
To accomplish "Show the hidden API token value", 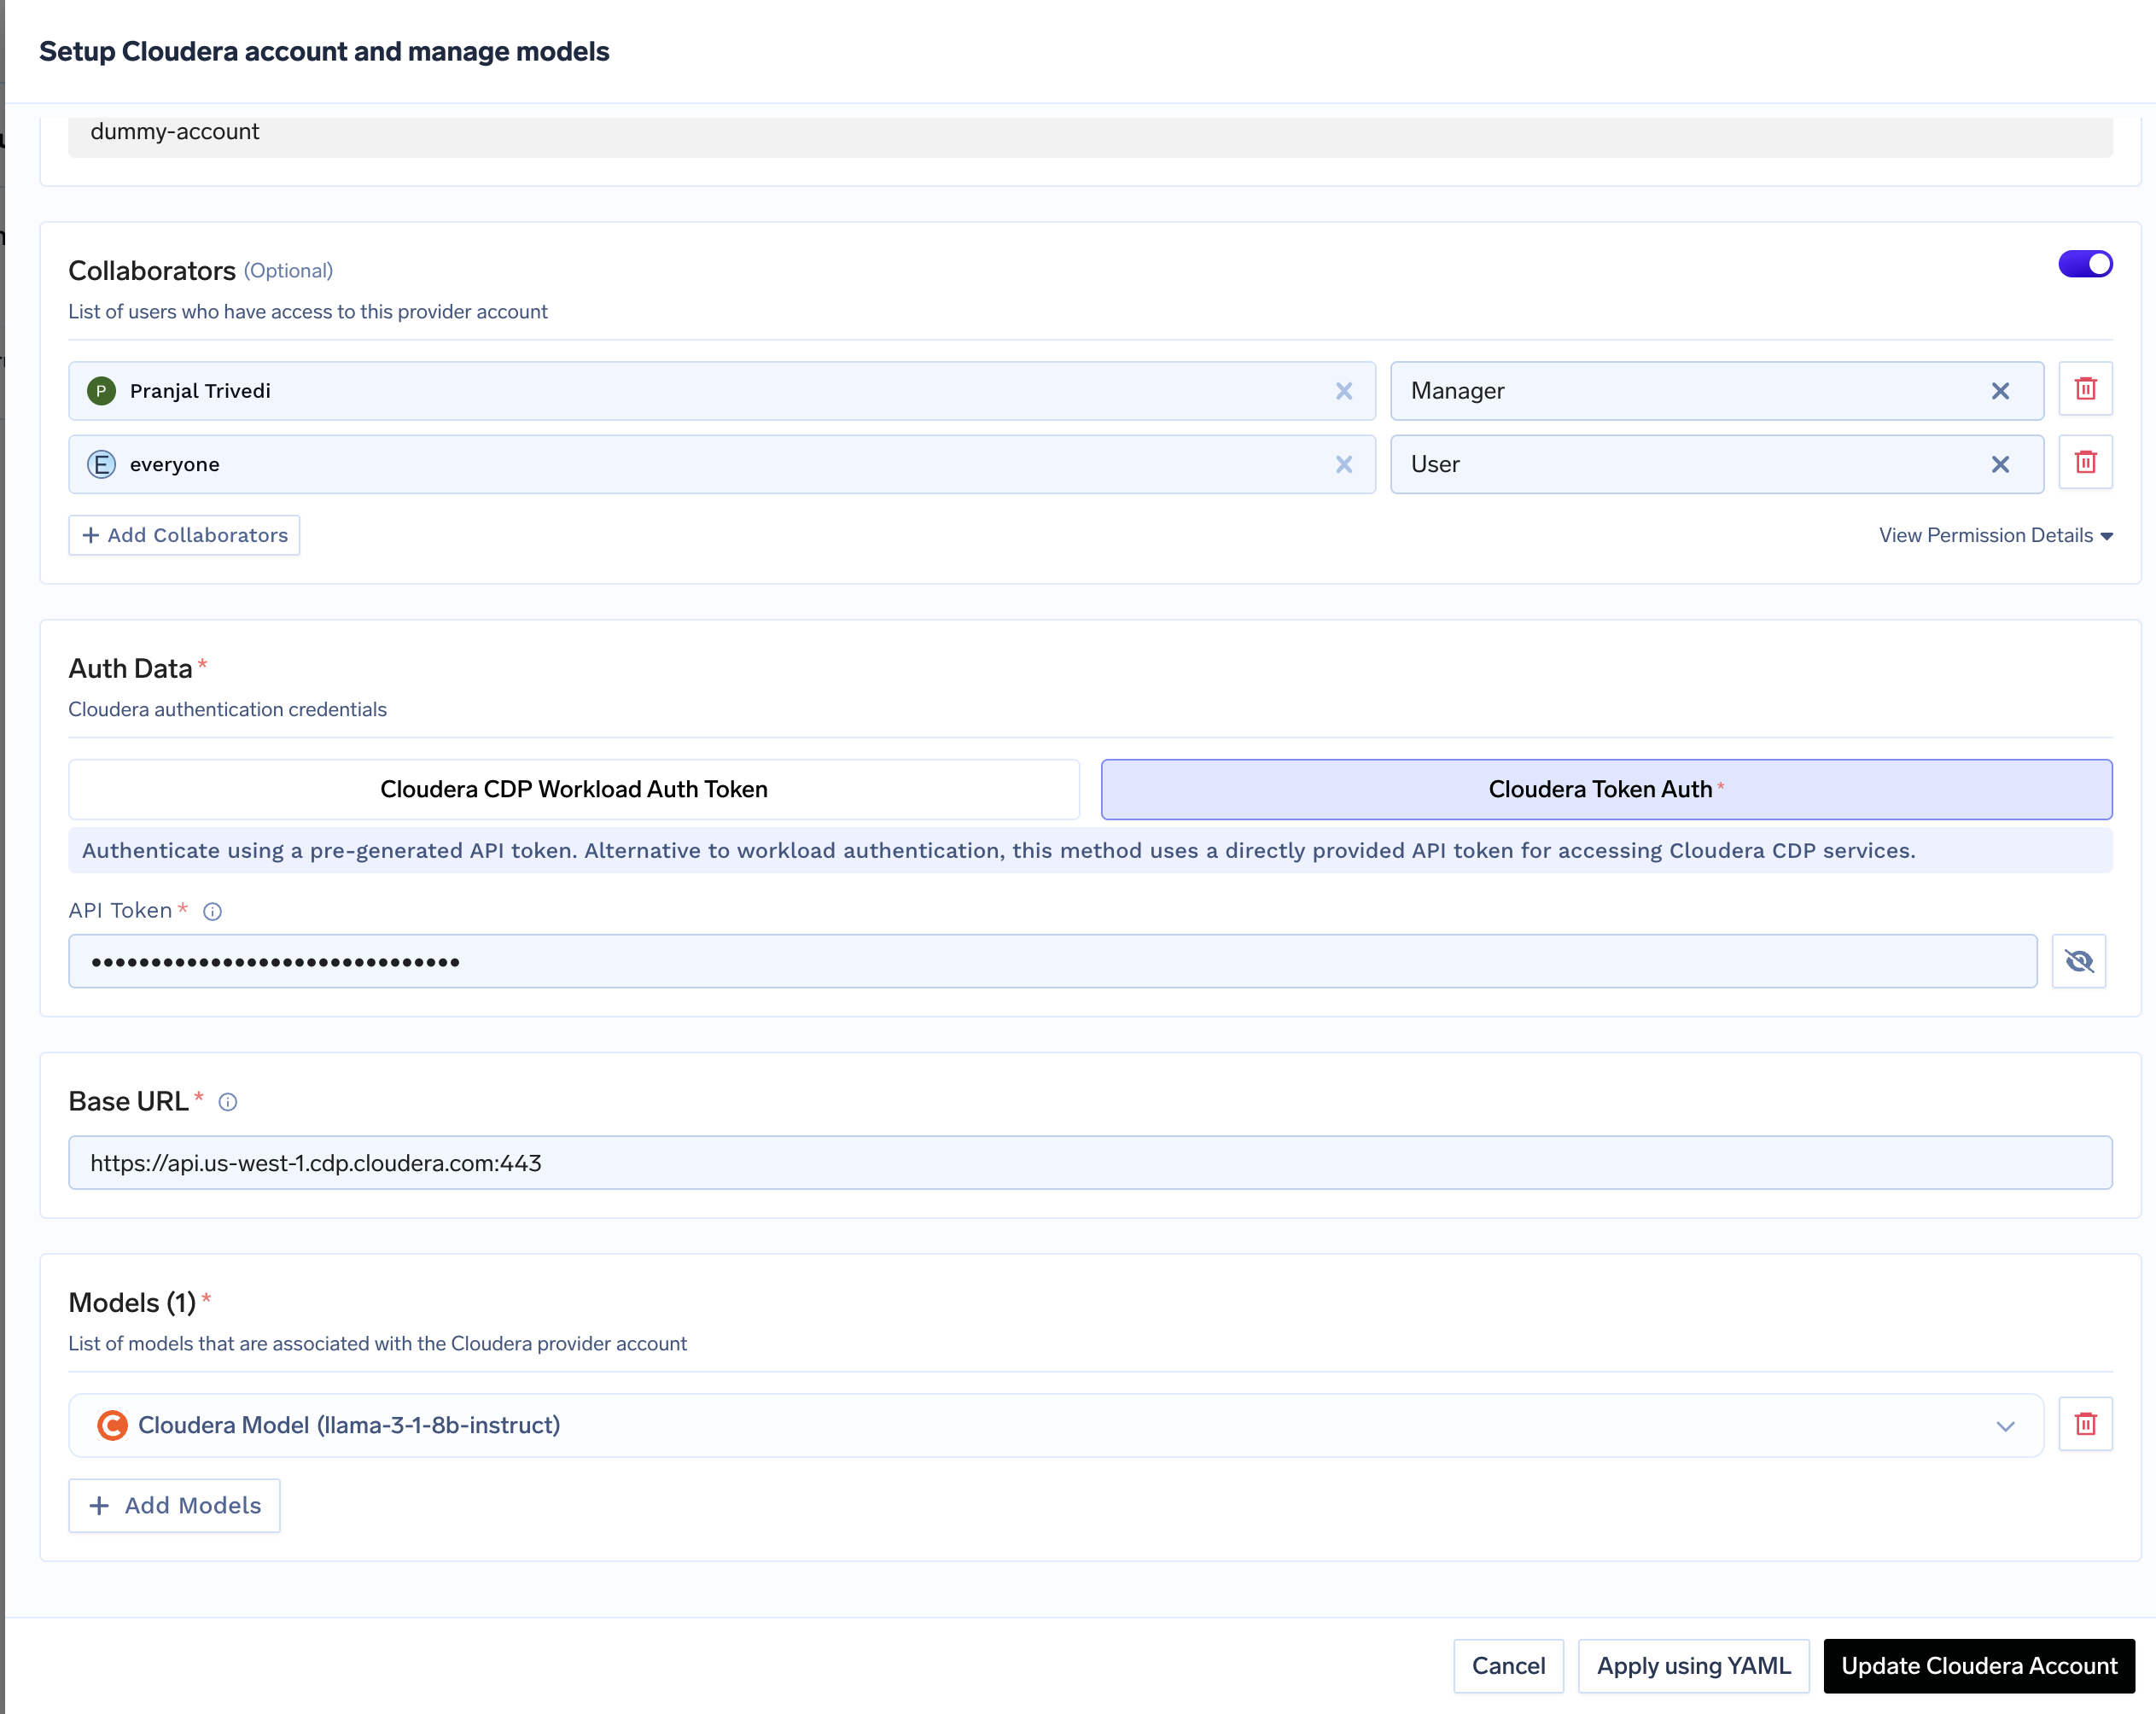I will coord(2080,960).
